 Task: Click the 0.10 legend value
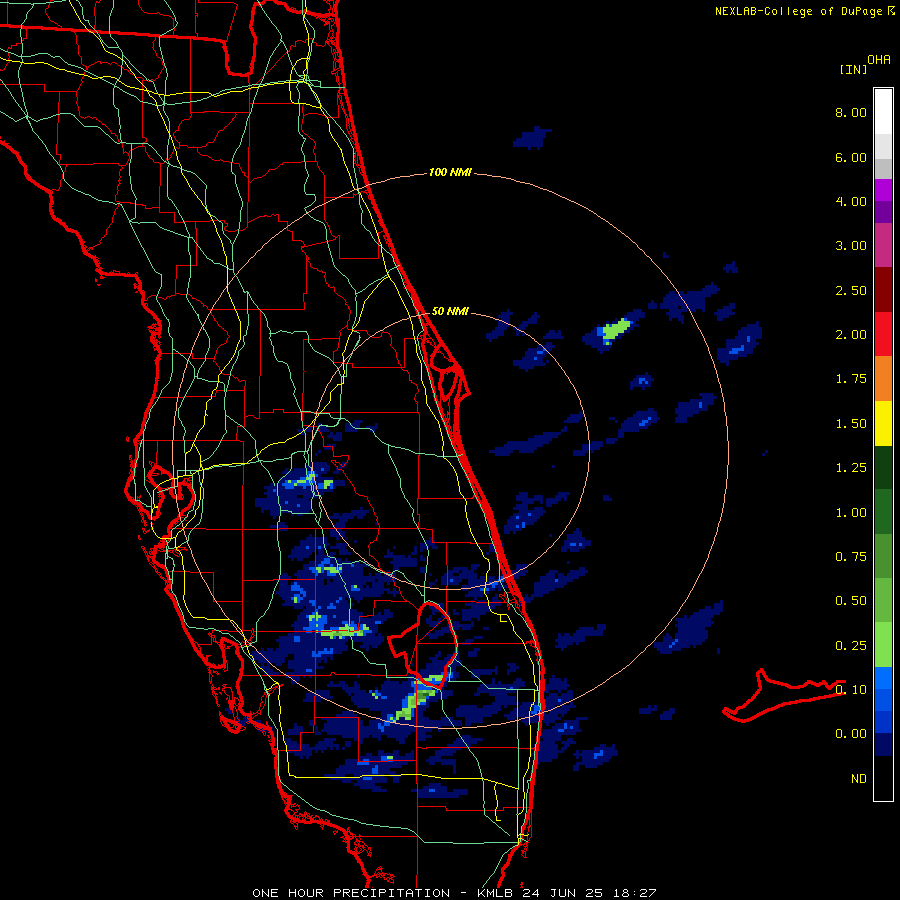pos(851,690)
